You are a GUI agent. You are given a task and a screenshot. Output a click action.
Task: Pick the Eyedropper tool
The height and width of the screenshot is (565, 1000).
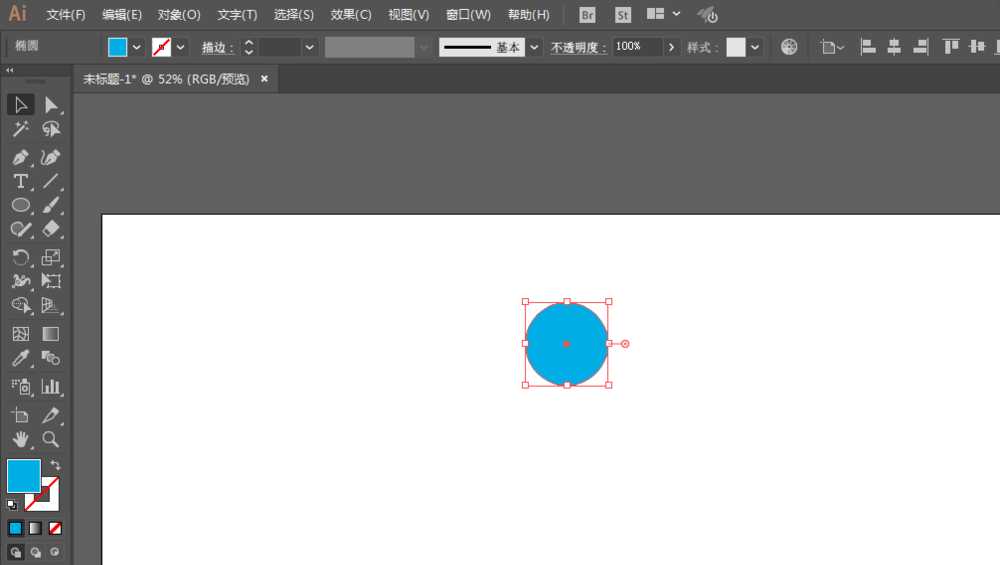20,358
